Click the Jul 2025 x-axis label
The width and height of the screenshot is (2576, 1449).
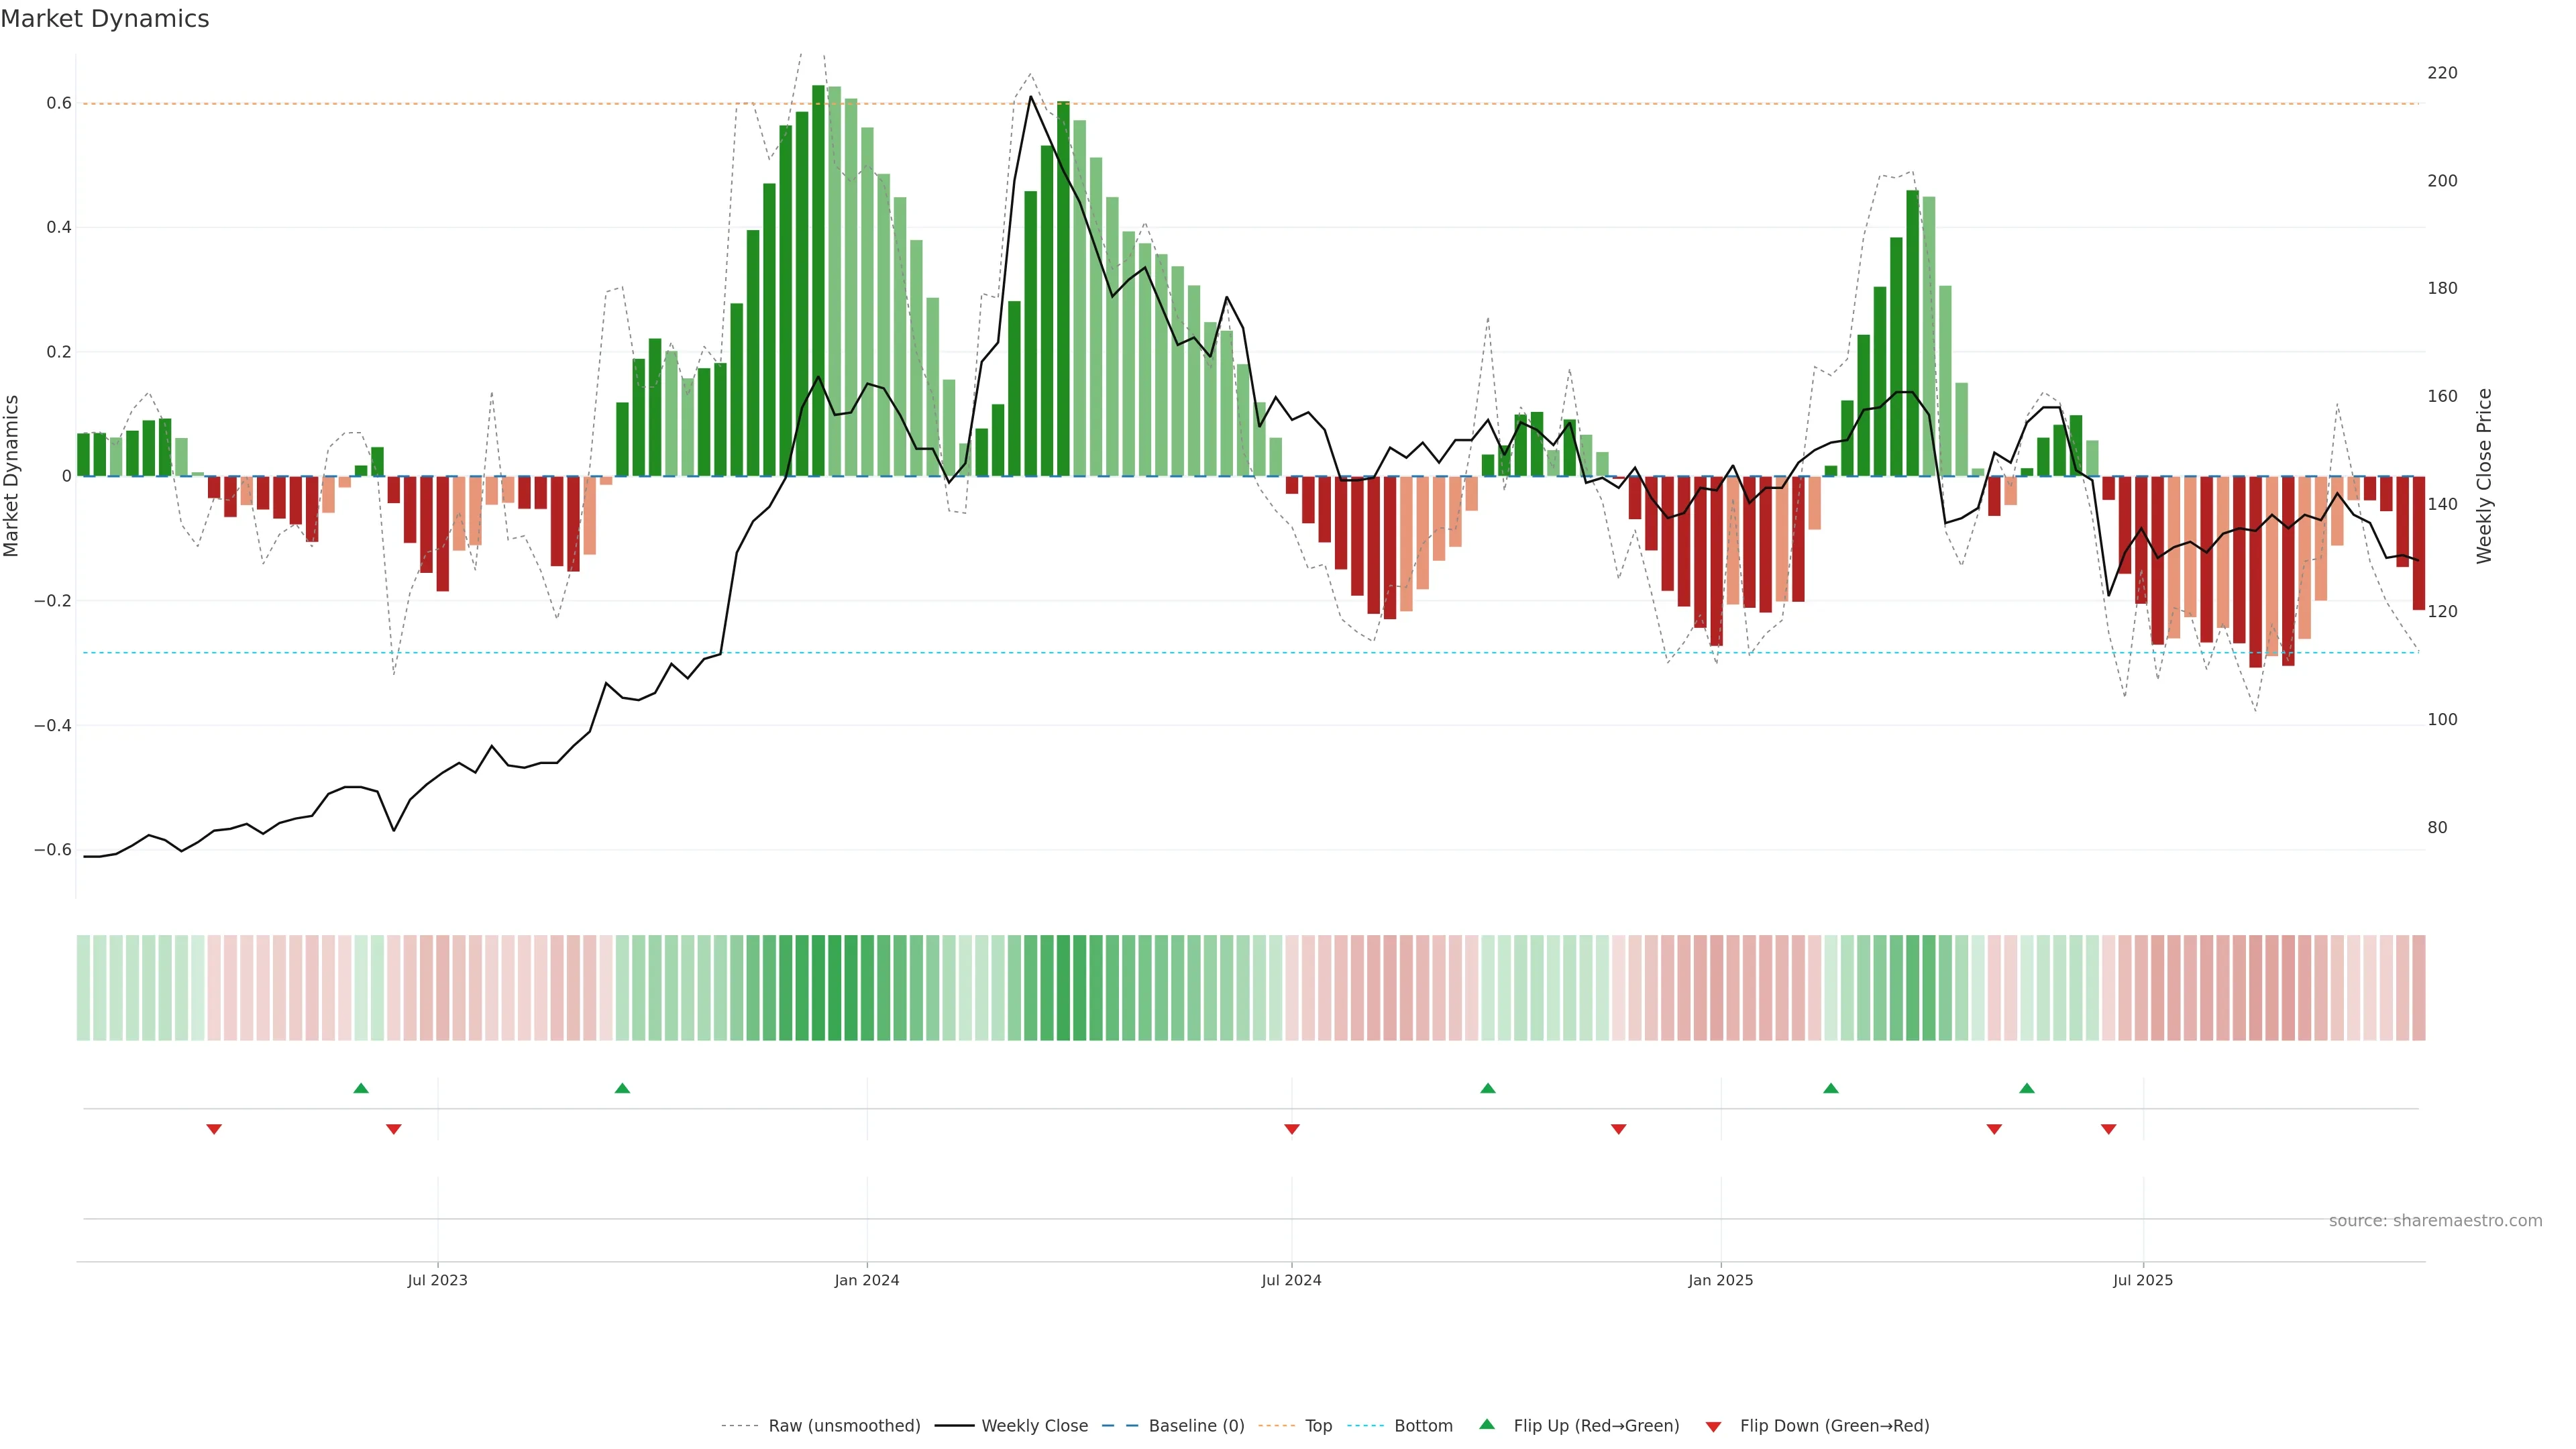[2143, 1280]
